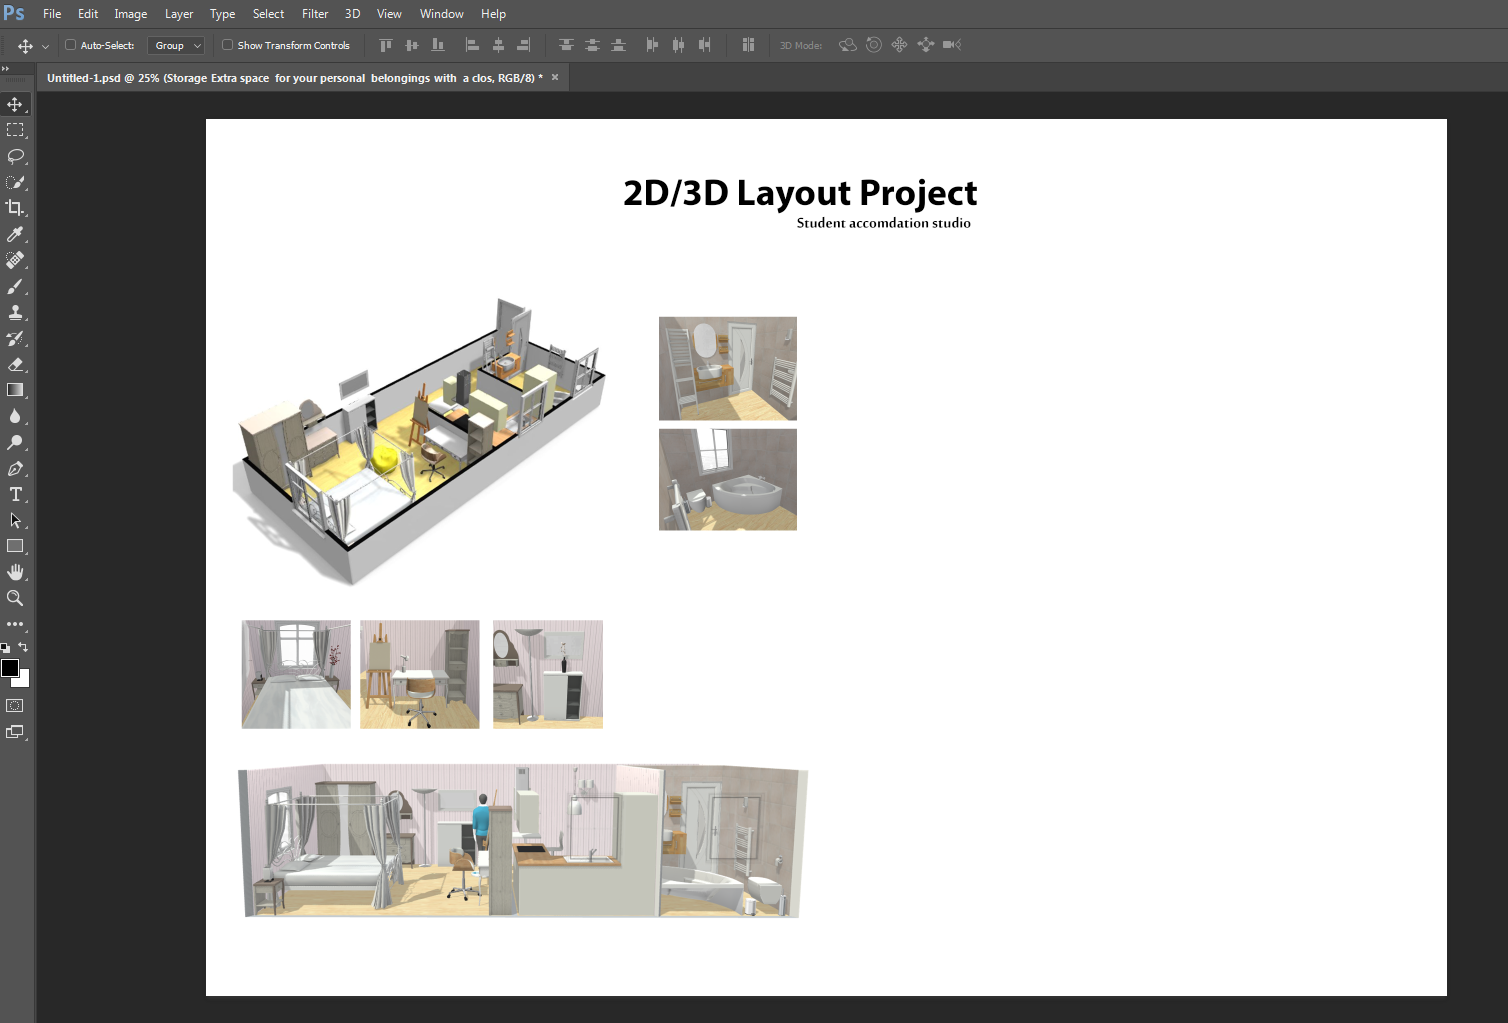
Task: Select the Spot Healing Brush tool
Action: (x=15, y=260)
